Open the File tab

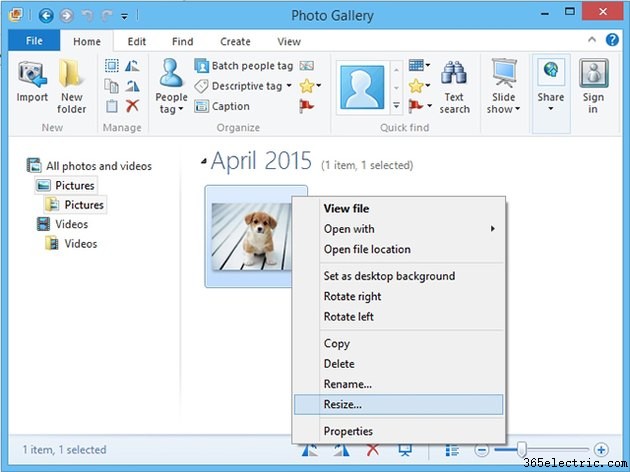[x=34, y=41]
